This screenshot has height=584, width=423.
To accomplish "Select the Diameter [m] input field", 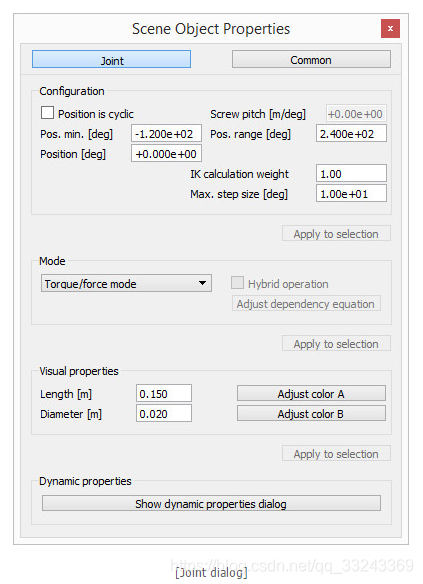I will click(164, 414).
